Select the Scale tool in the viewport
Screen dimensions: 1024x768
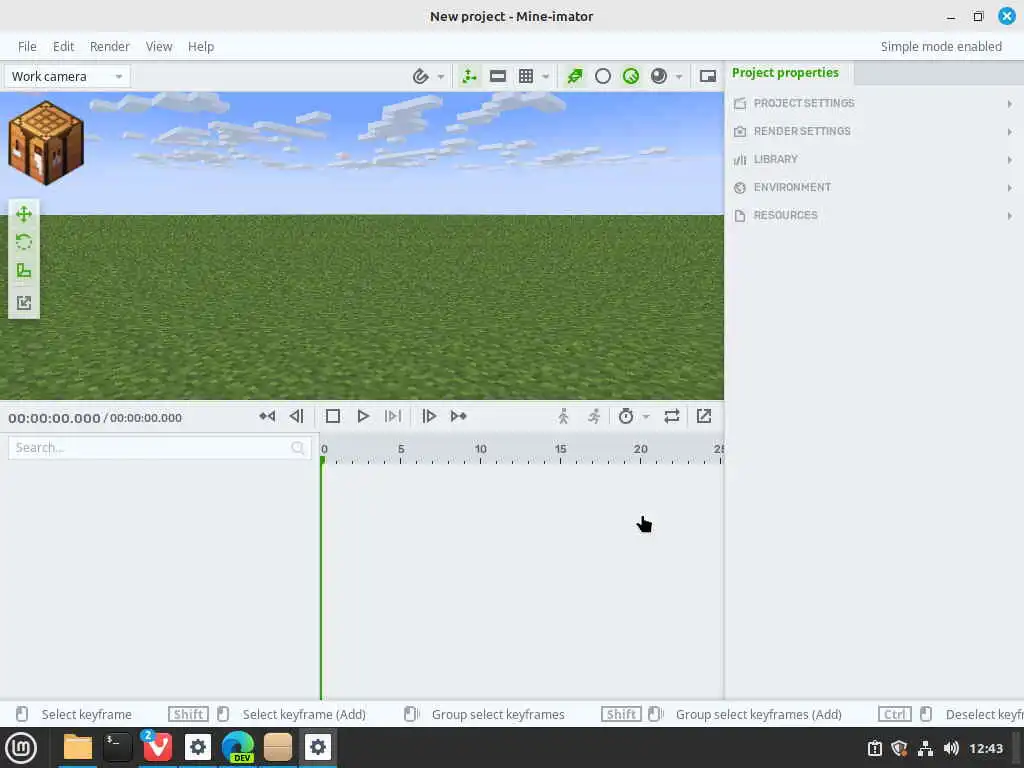[24, 270]
